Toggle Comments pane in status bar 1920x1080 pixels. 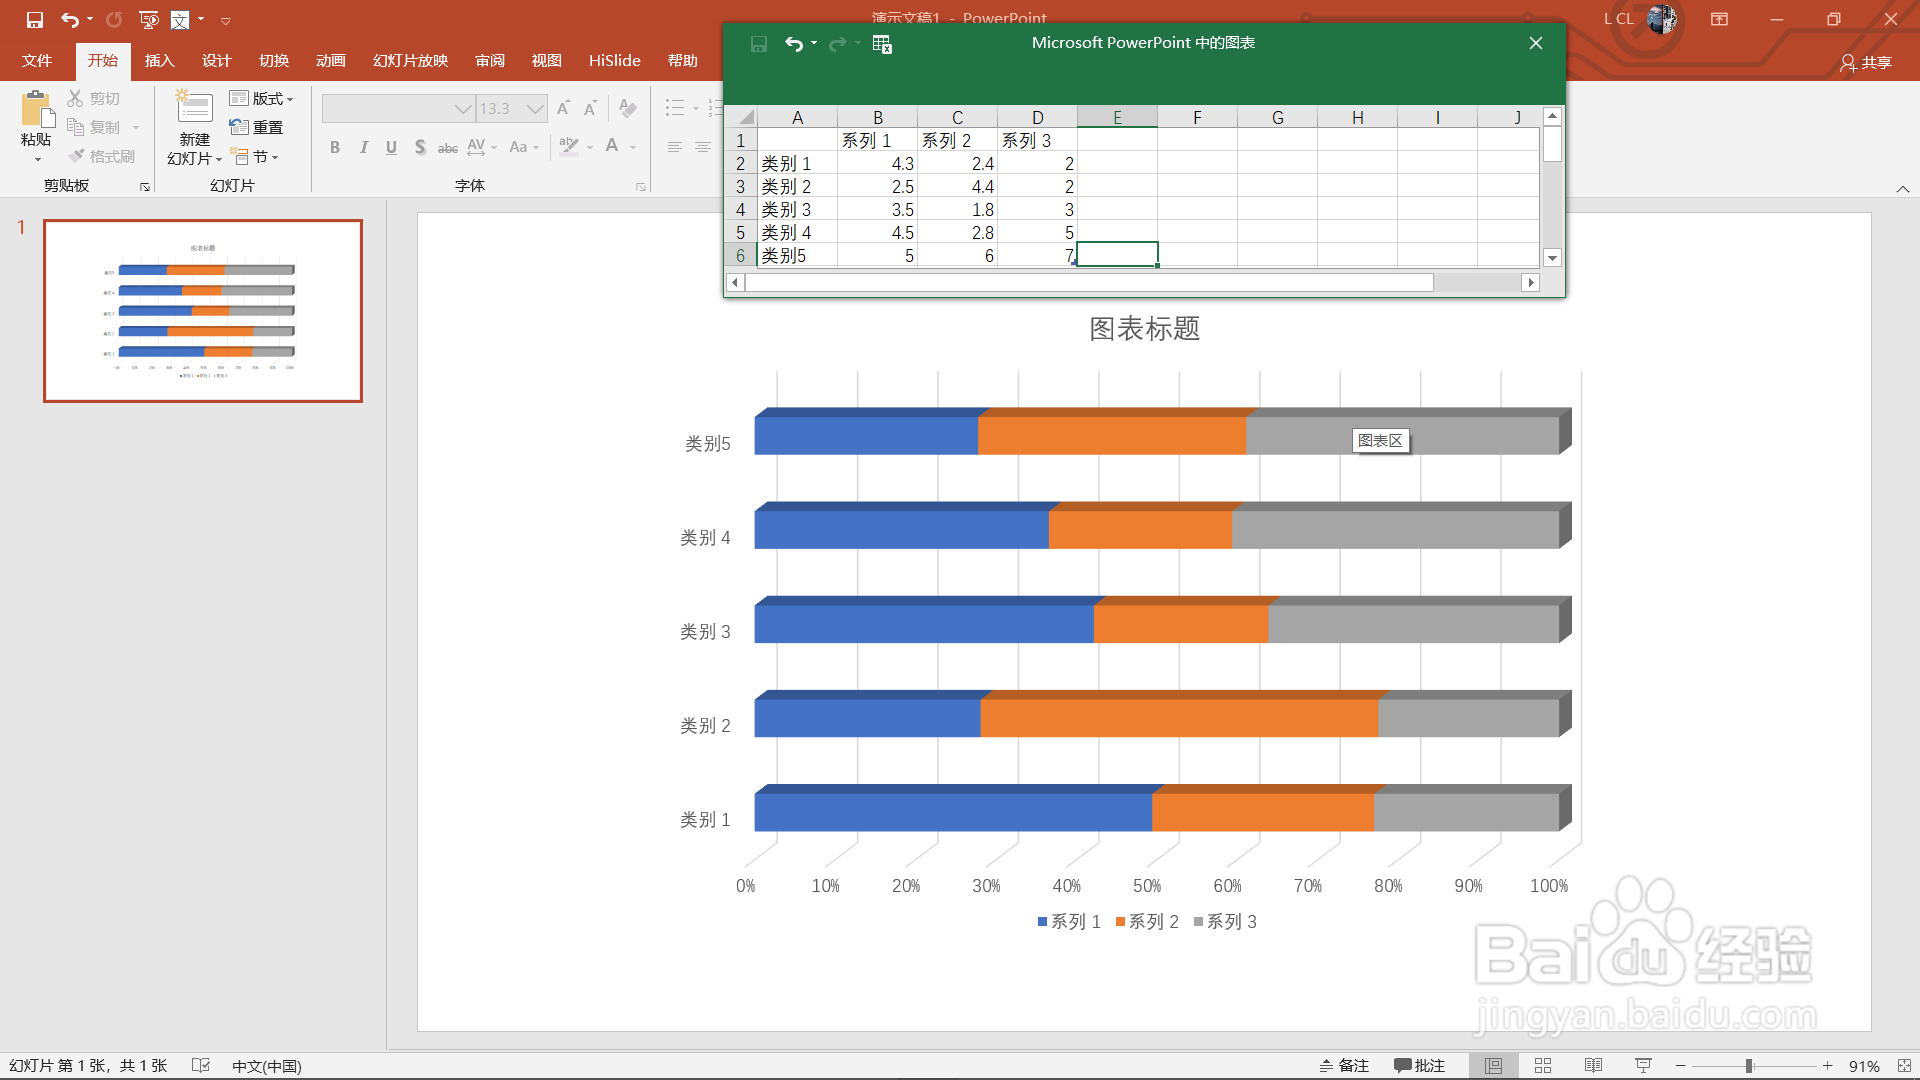point(1420,1065)
